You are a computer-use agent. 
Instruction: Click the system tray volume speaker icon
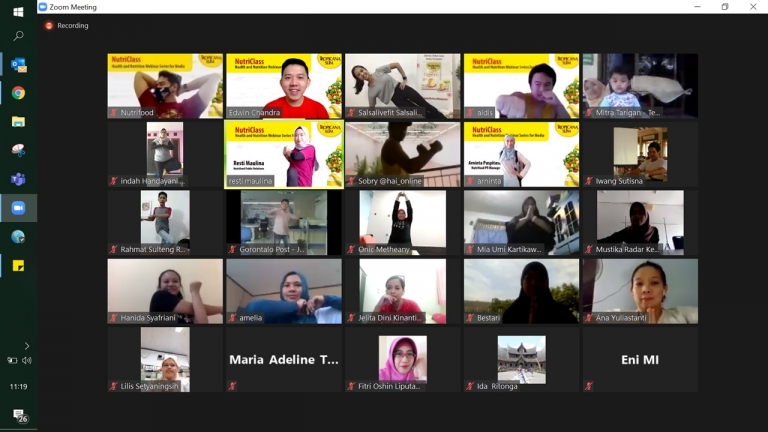click(26, 360)
